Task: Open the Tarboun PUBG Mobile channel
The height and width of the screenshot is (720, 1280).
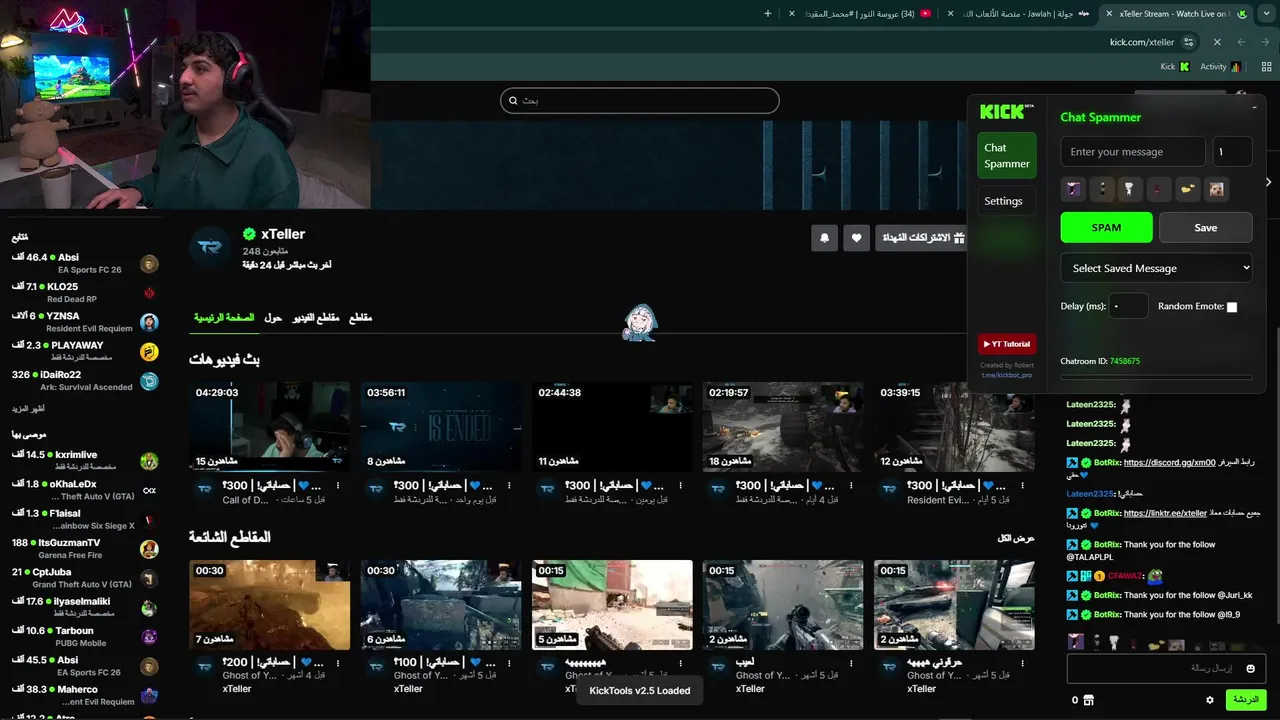Action: point(85,636)
